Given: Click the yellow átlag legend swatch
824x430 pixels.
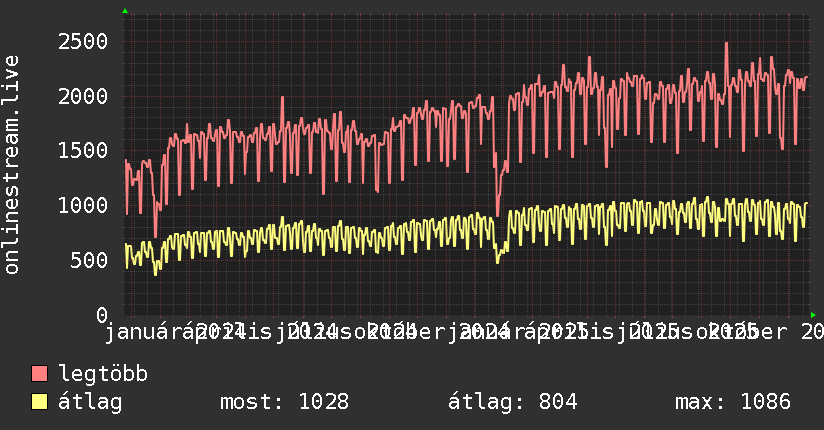Looking at the screenshot, I should click(x=39, y=402).
